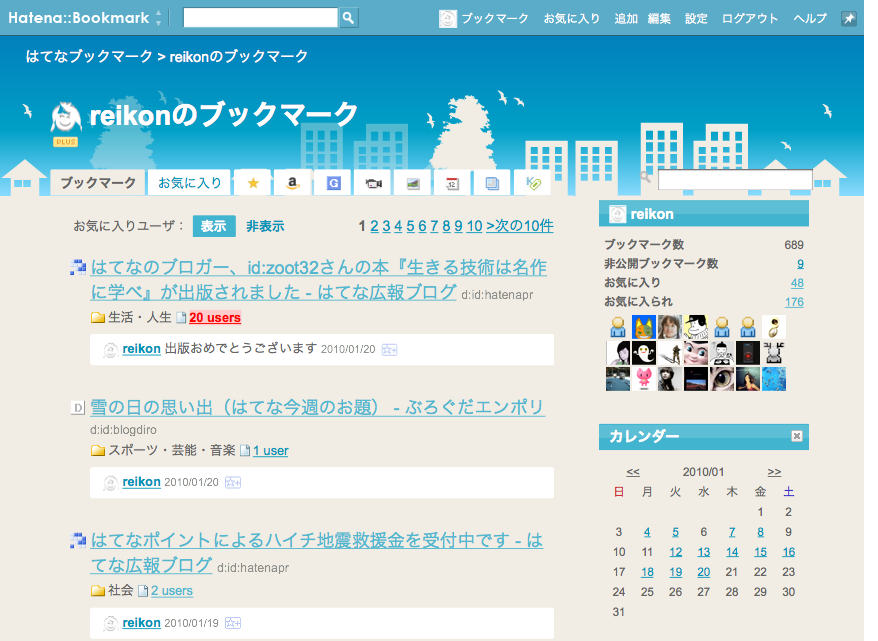Open the Google tab icon
Image resolution: width=878 pixels, height=641 pixels.
coord(333,183)
